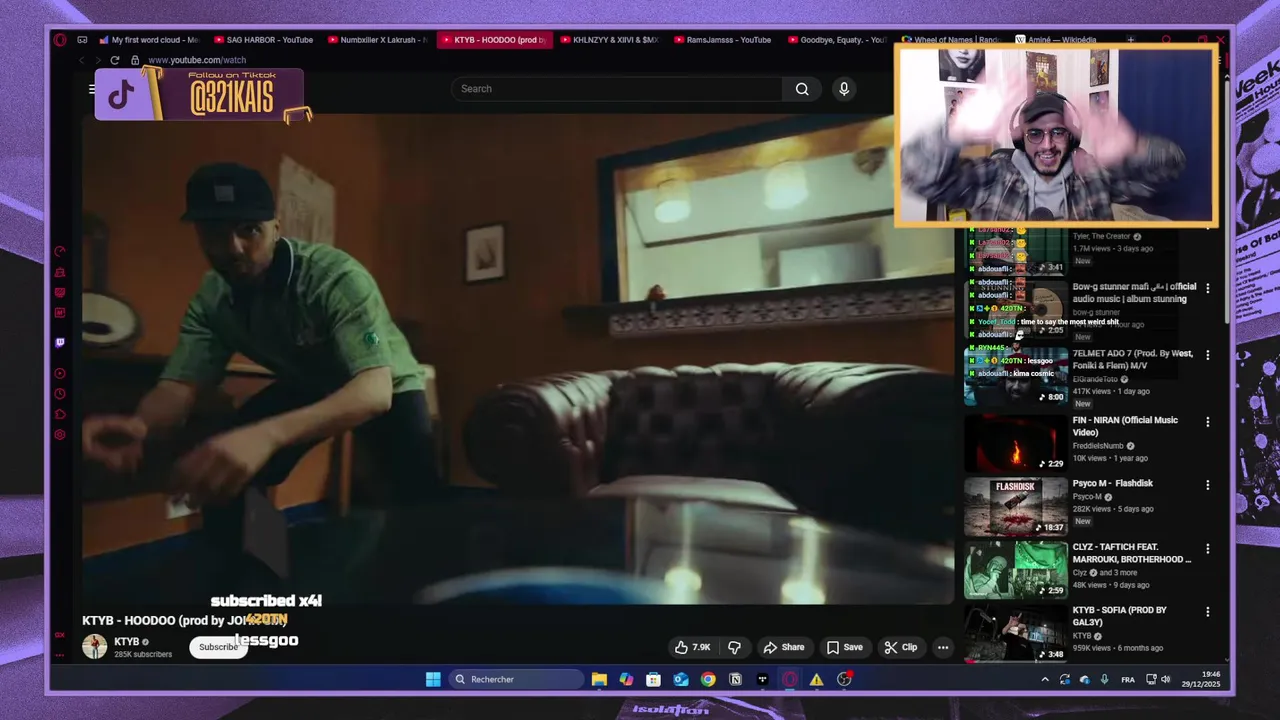Open Windows Start menu
This screenshot has width=1280, height=720.
pos(433,680)
